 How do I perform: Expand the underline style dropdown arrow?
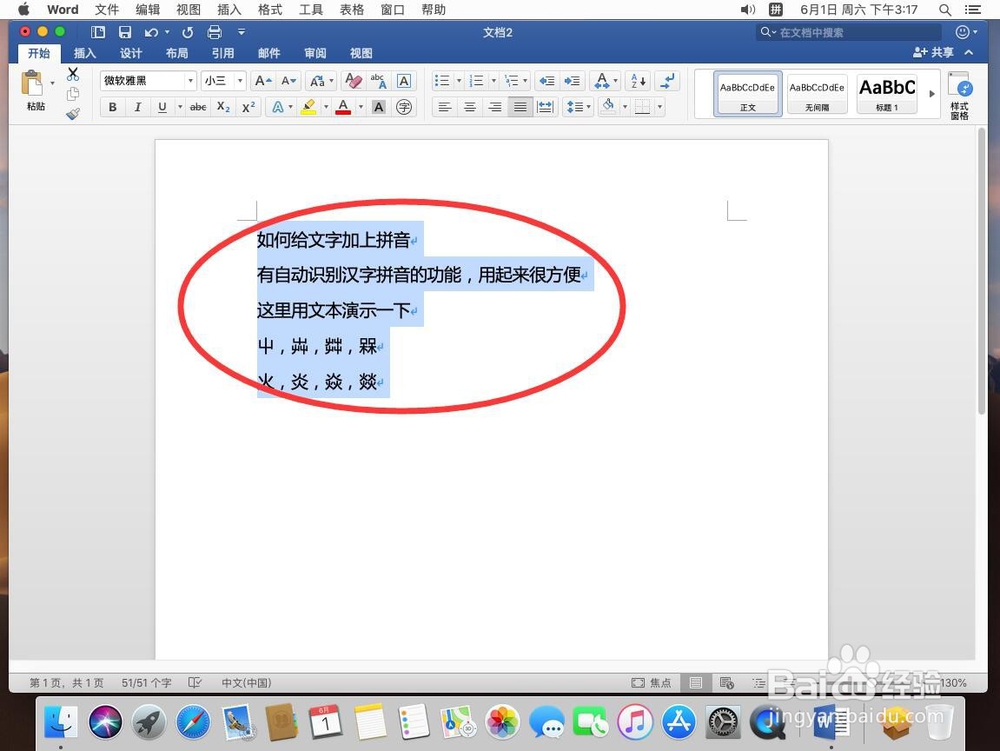(x=180, y=107)
